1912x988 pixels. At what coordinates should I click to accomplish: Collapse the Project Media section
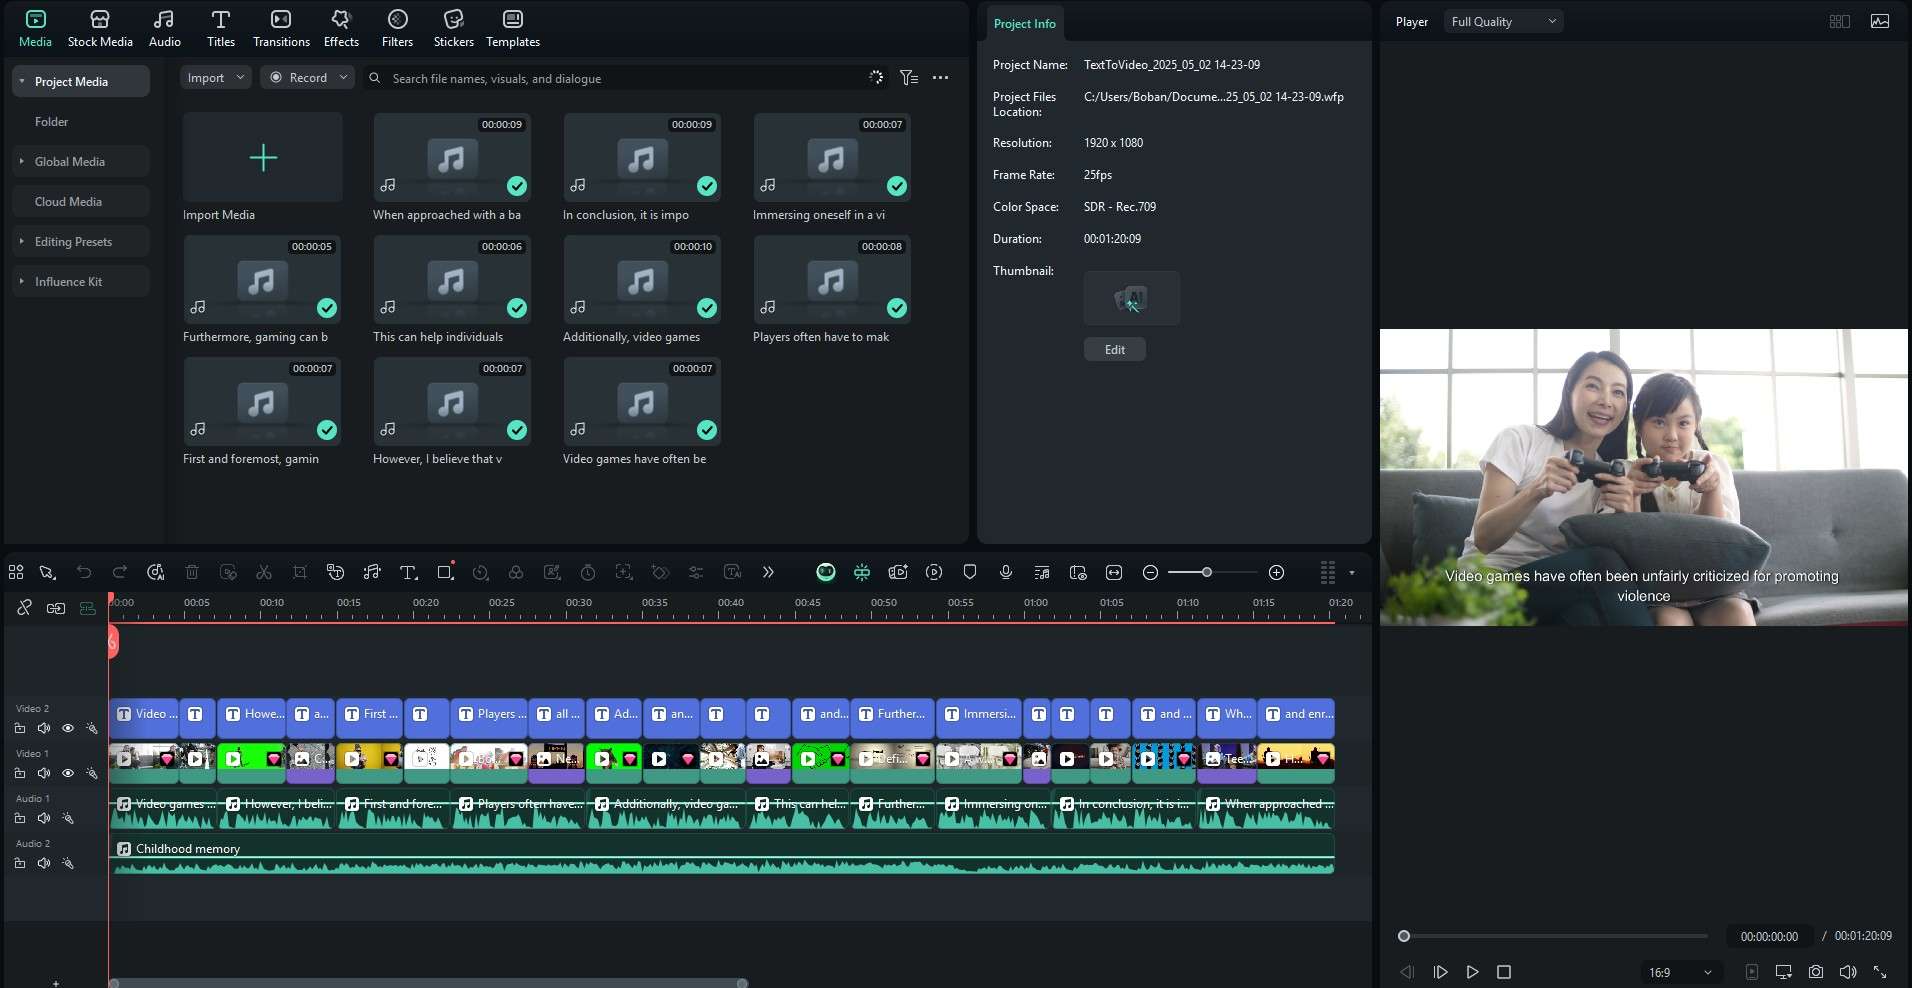[x=22, y=81]
